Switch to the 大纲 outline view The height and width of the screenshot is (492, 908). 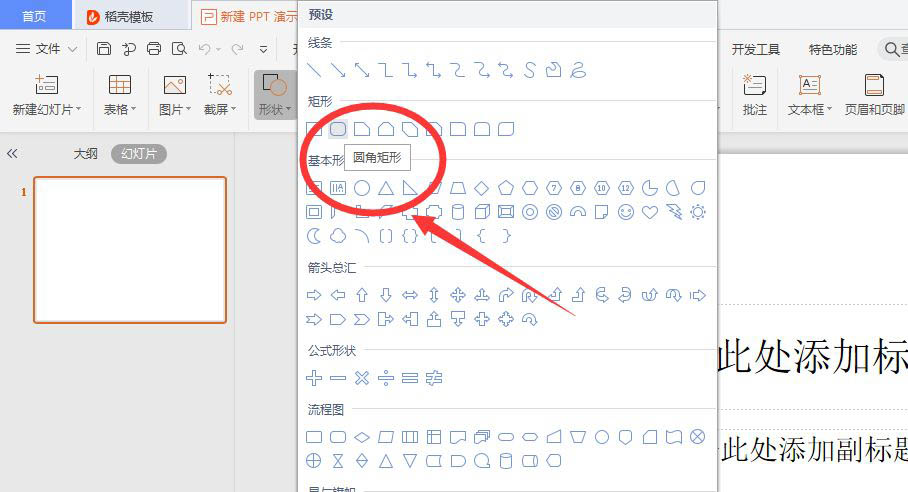85,154
